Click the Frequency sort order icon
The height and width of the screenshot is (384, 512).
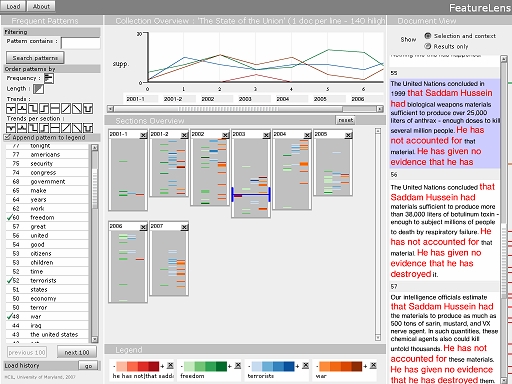[x=49, y=78]
